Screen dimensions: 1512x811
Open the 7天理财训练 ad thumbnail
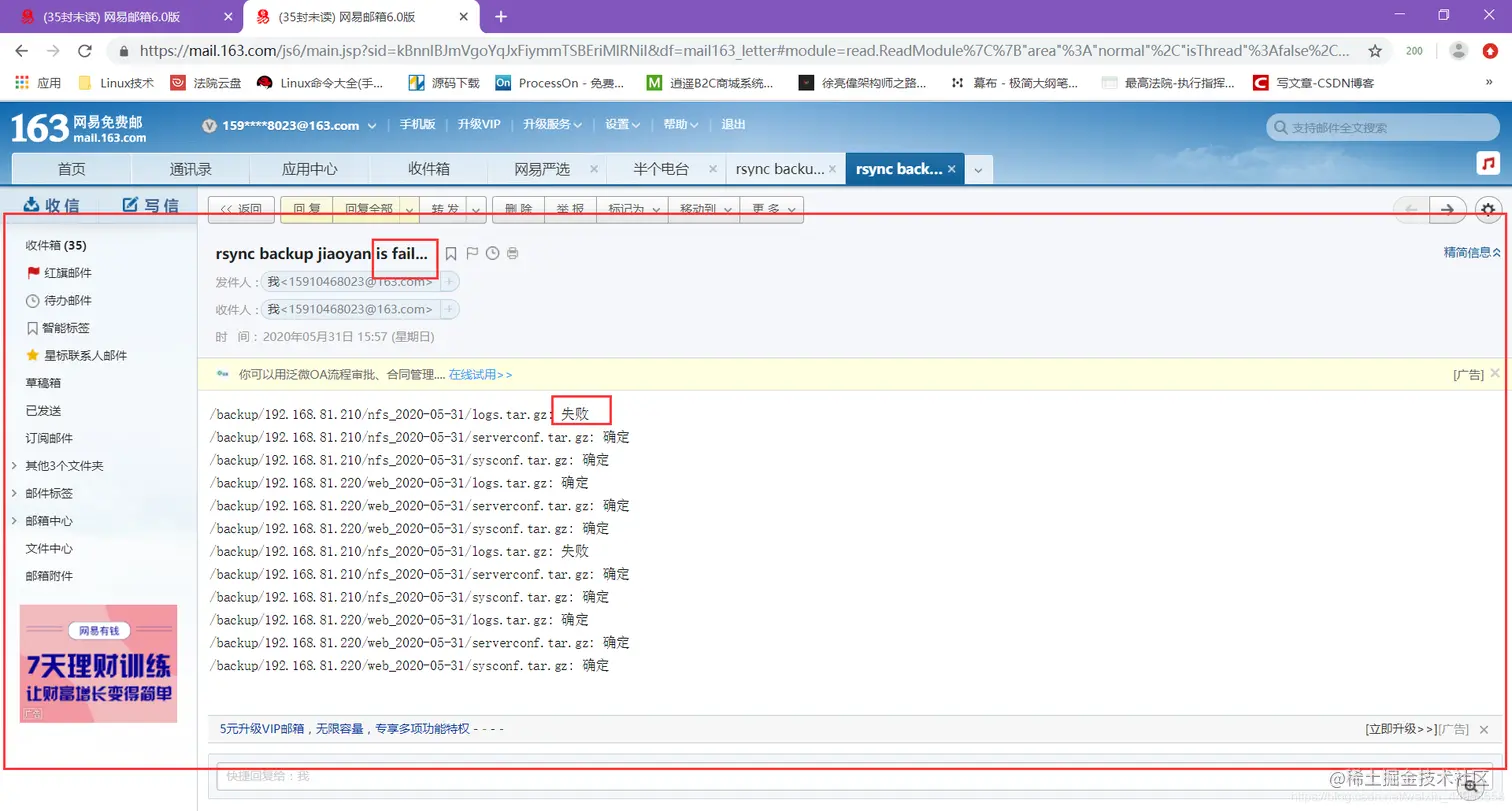(x=98, y=664)
